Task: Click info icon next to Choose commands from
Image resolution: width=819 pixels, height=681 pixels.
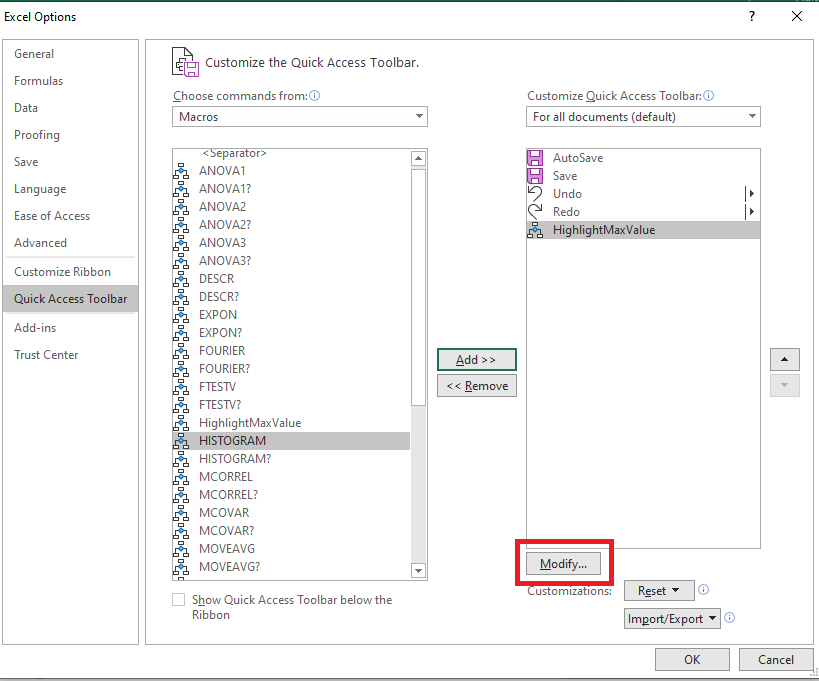Action: click(314, 96)
